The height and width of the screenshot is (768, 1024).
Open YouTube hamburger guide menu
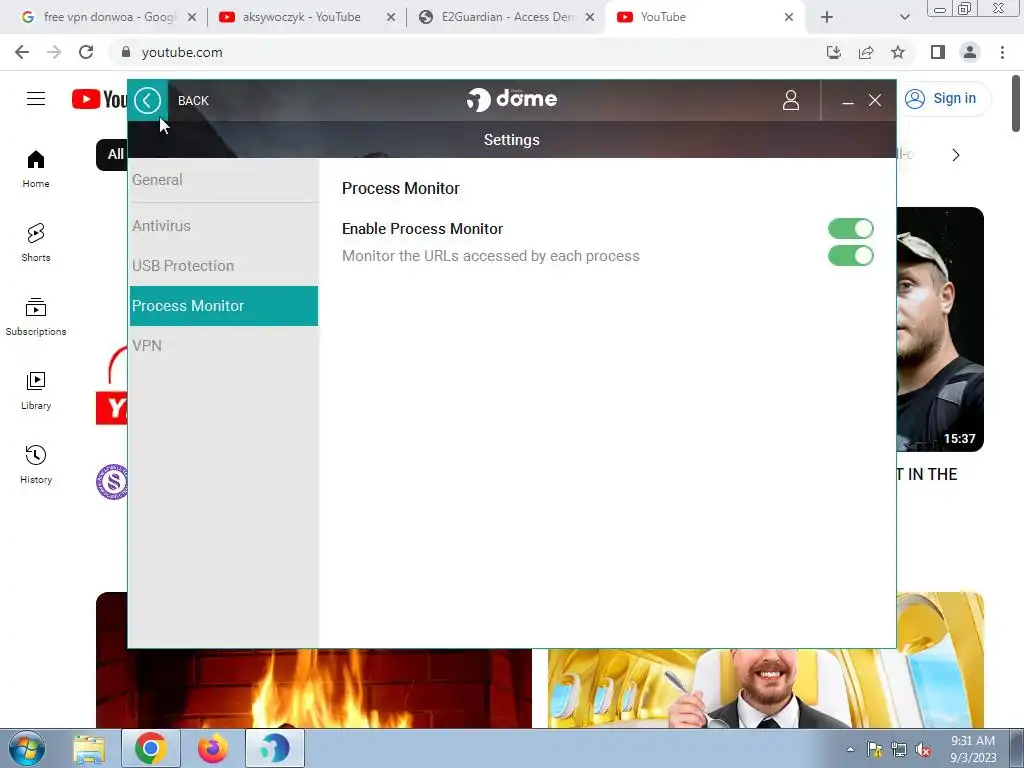(x=36, y=99)
